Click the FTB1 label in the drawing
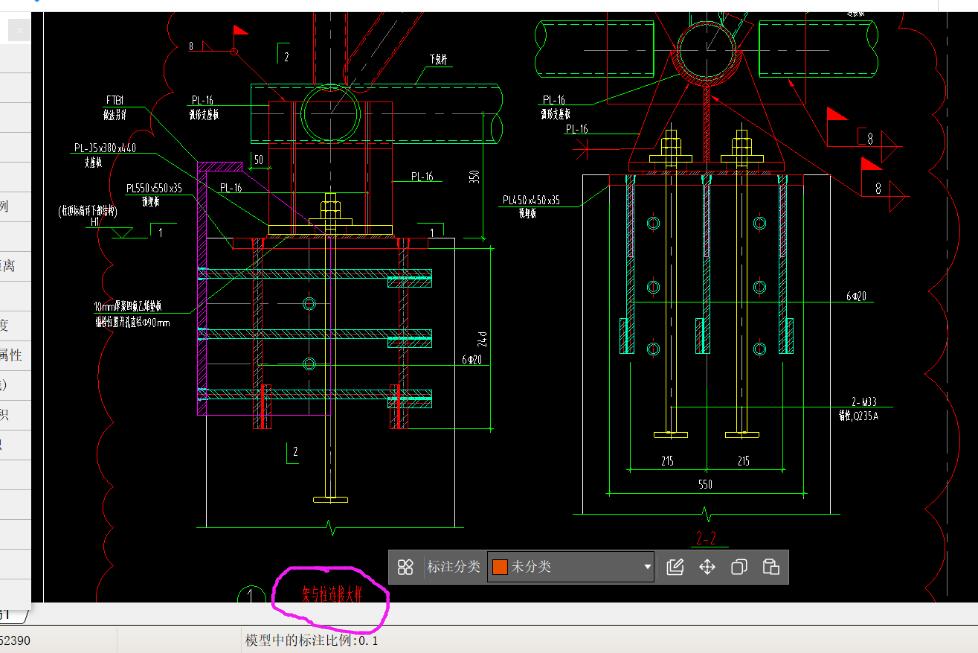 [115, 100]
